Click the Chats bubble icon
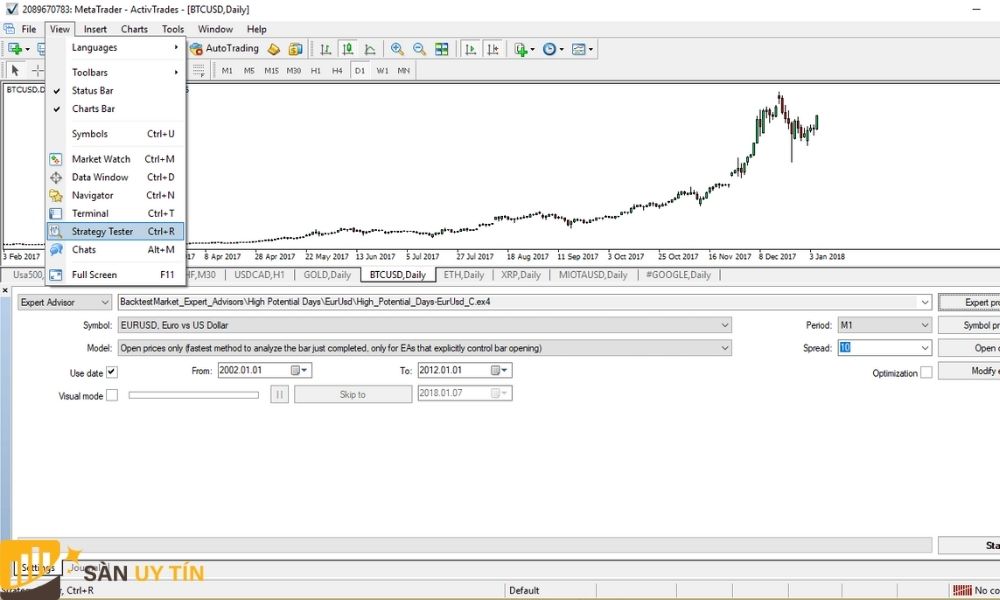 click(x=56, y=249)
